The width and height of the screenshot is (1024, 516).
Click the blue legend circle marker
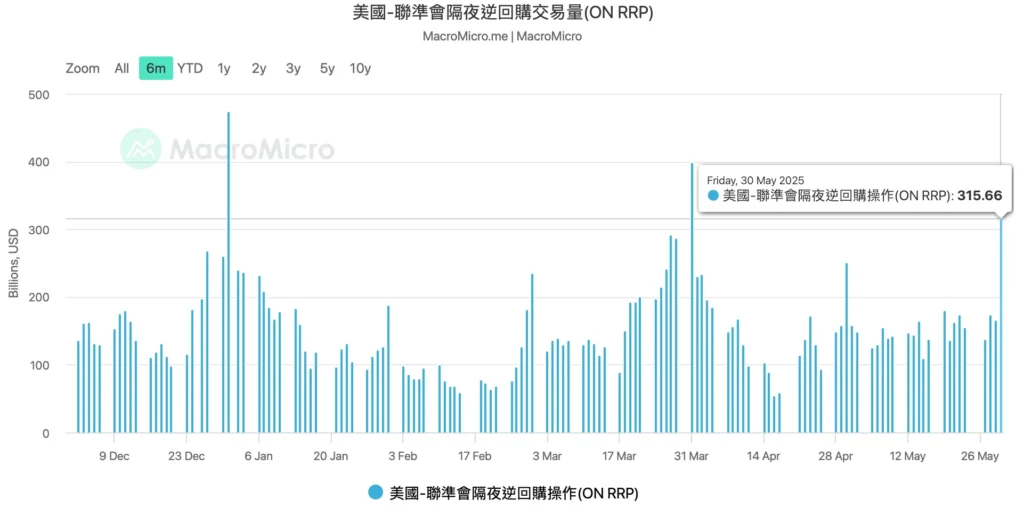[376, 493]
